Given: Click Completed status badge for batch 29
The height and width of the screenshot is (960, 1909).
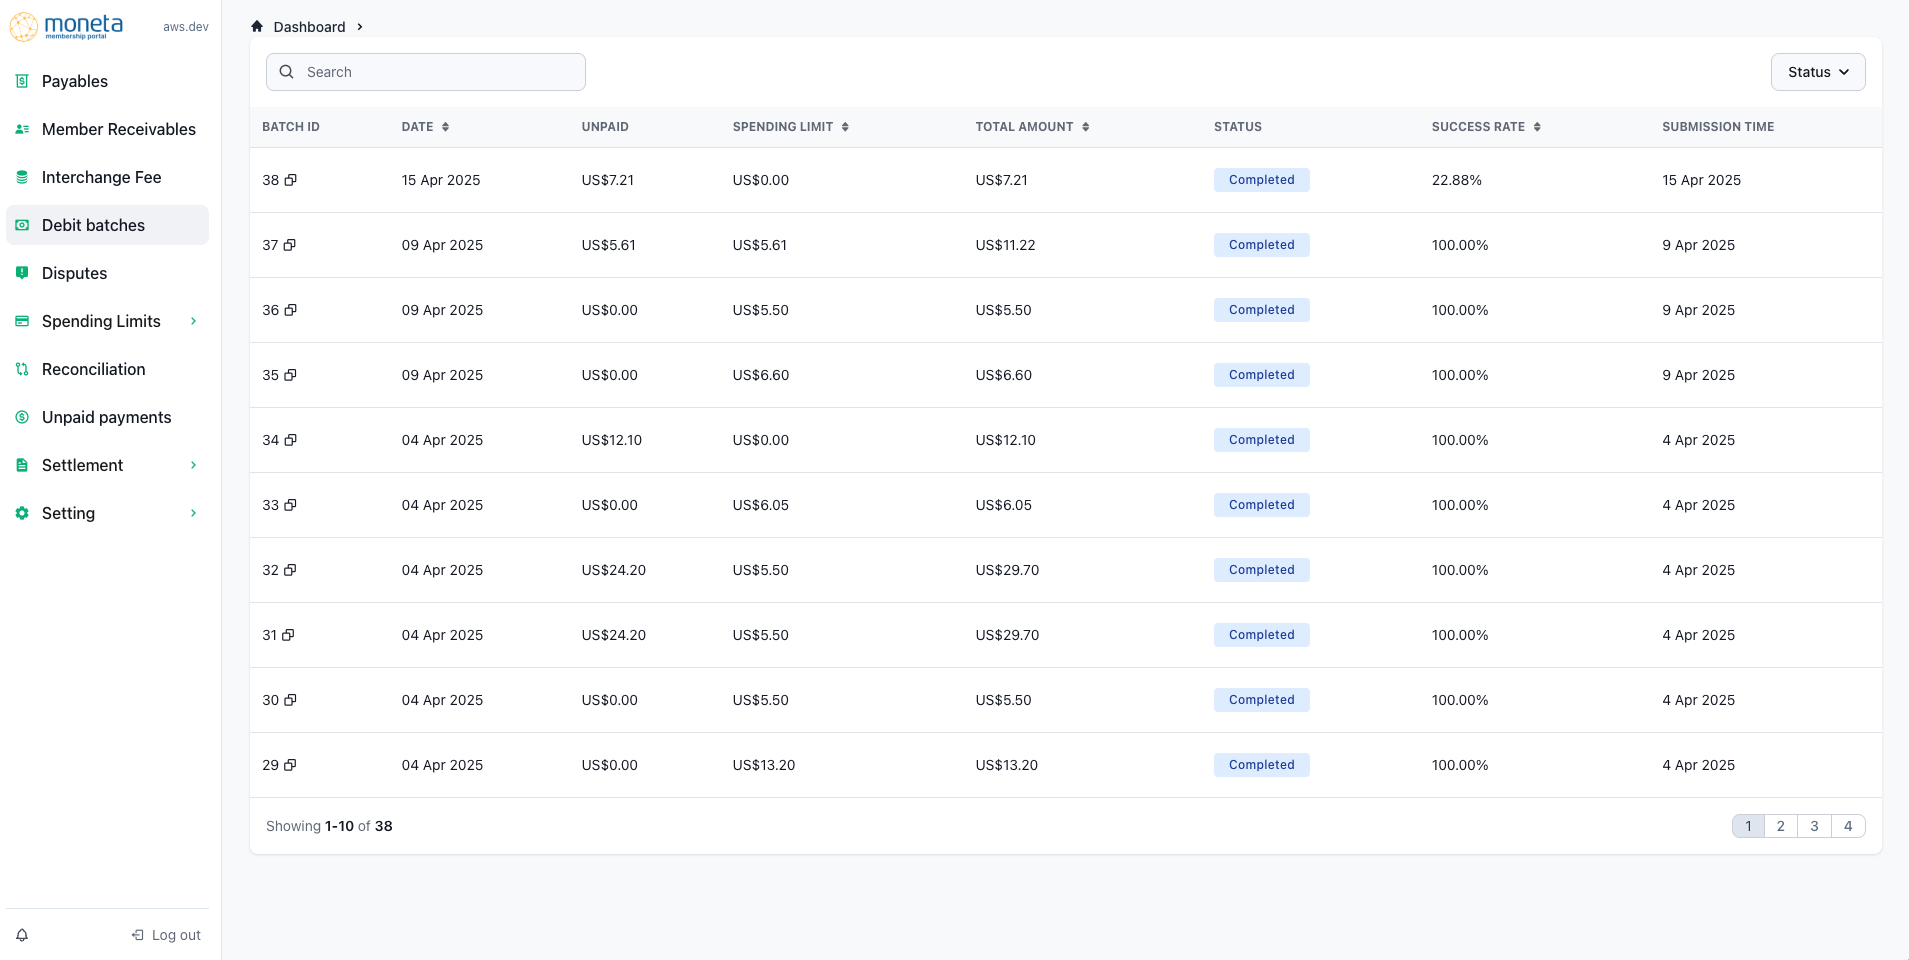Looking at the screenshot, I should click(1262, 765).
